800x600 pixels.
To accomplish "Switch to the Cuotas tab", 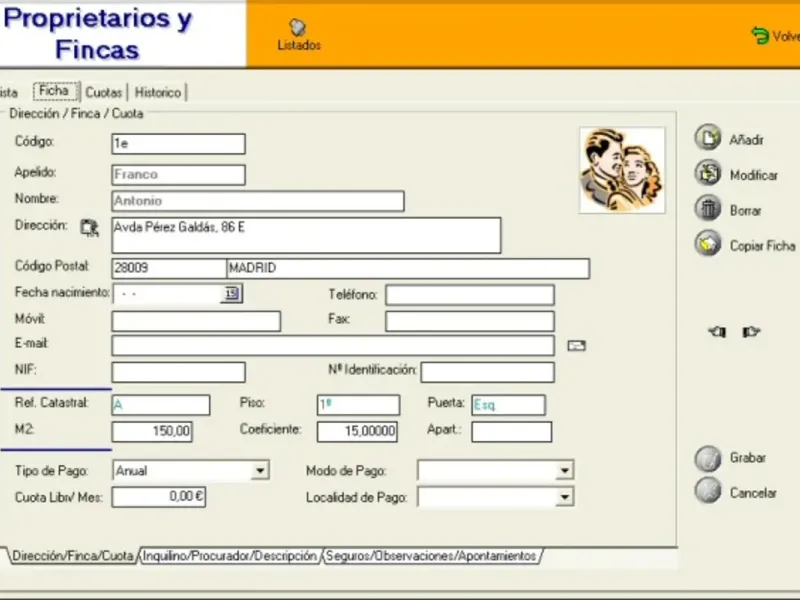I will (x=104, y=92).
